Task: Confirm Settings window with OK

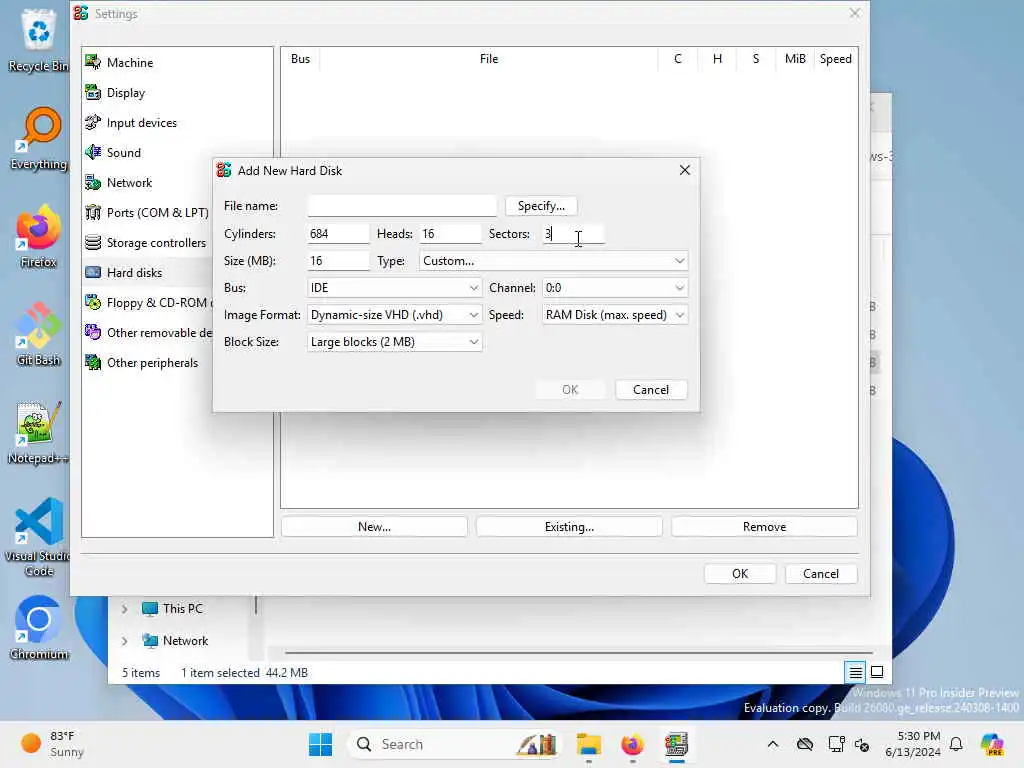Action: 740,574
